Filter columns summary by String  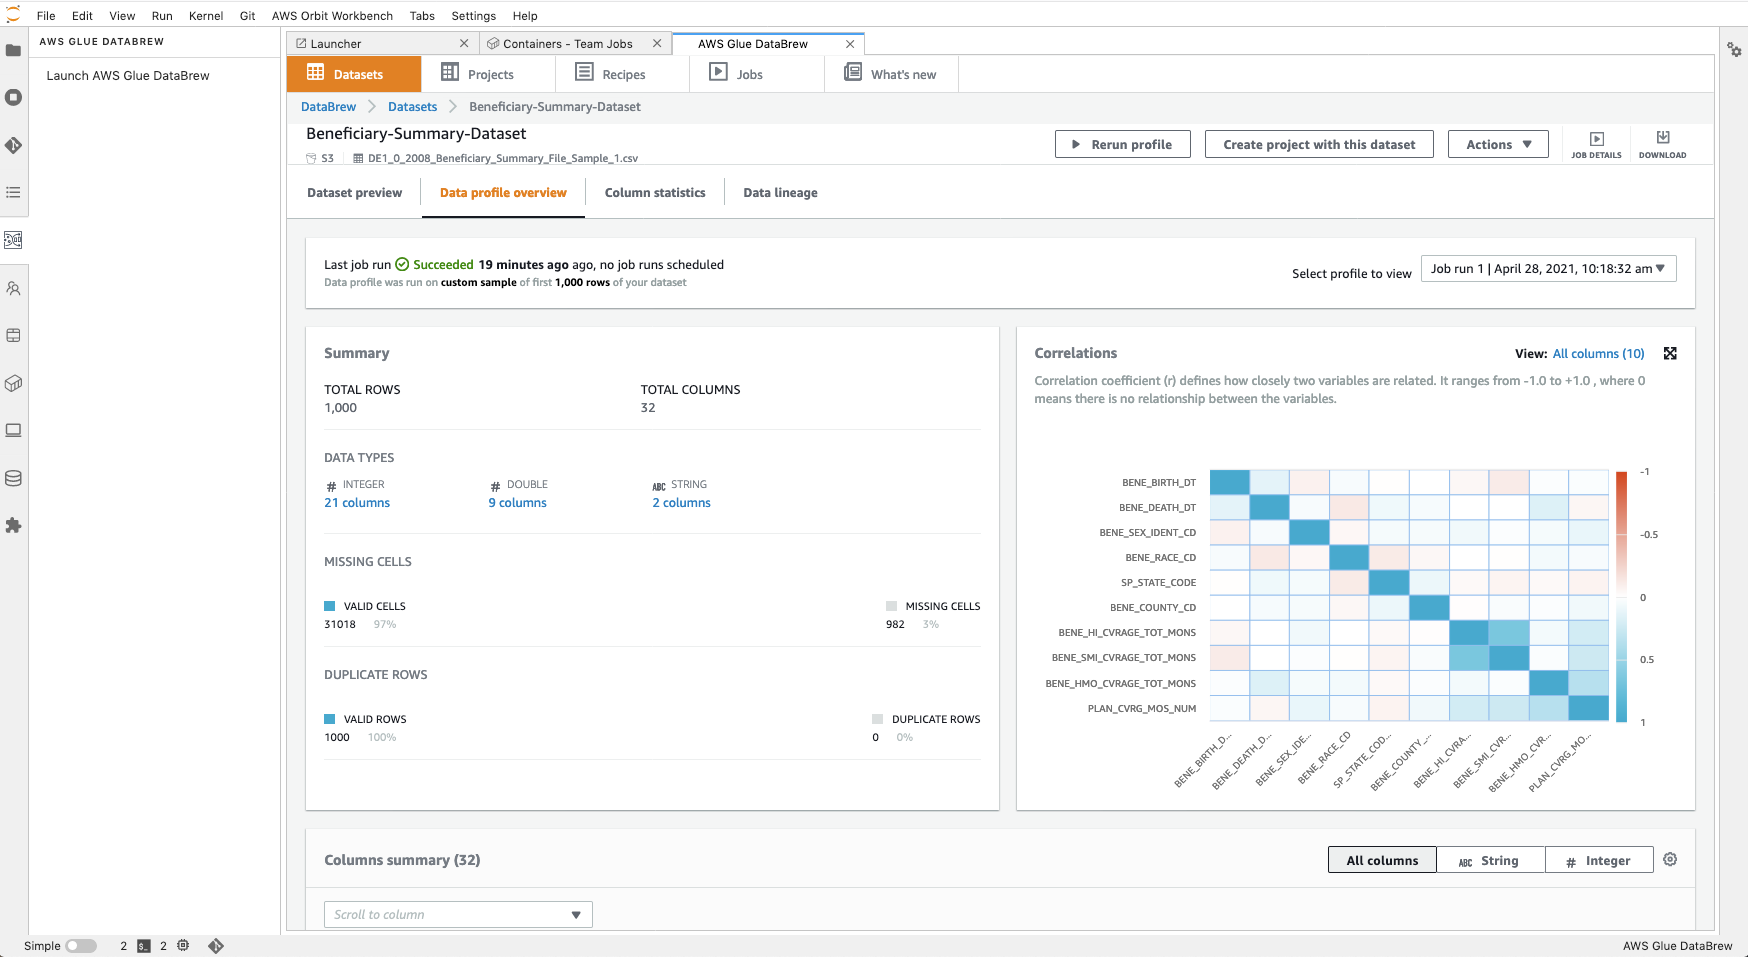coord(1490,860)
